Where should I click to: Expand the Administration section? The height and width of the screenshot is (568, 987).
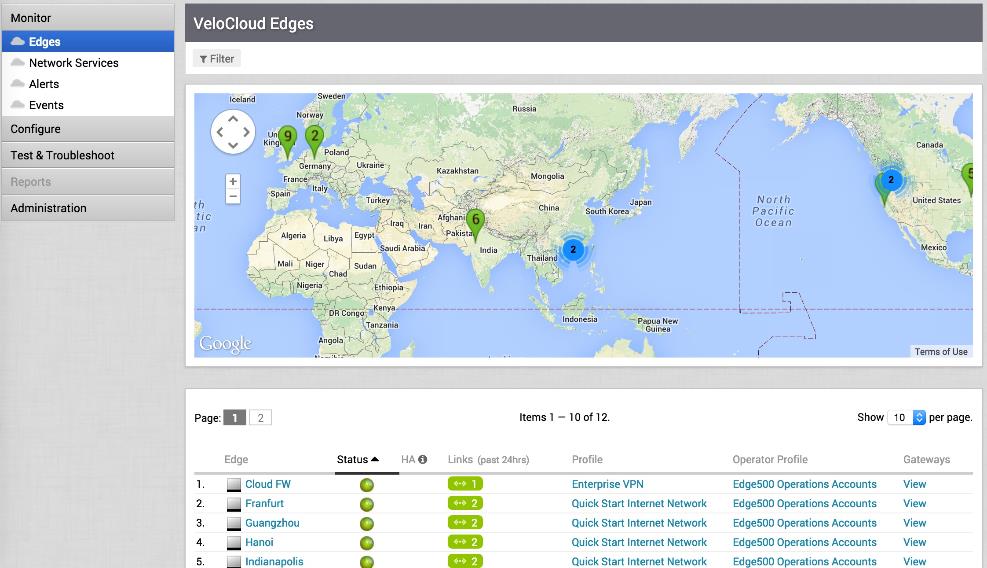click(88, 208)
